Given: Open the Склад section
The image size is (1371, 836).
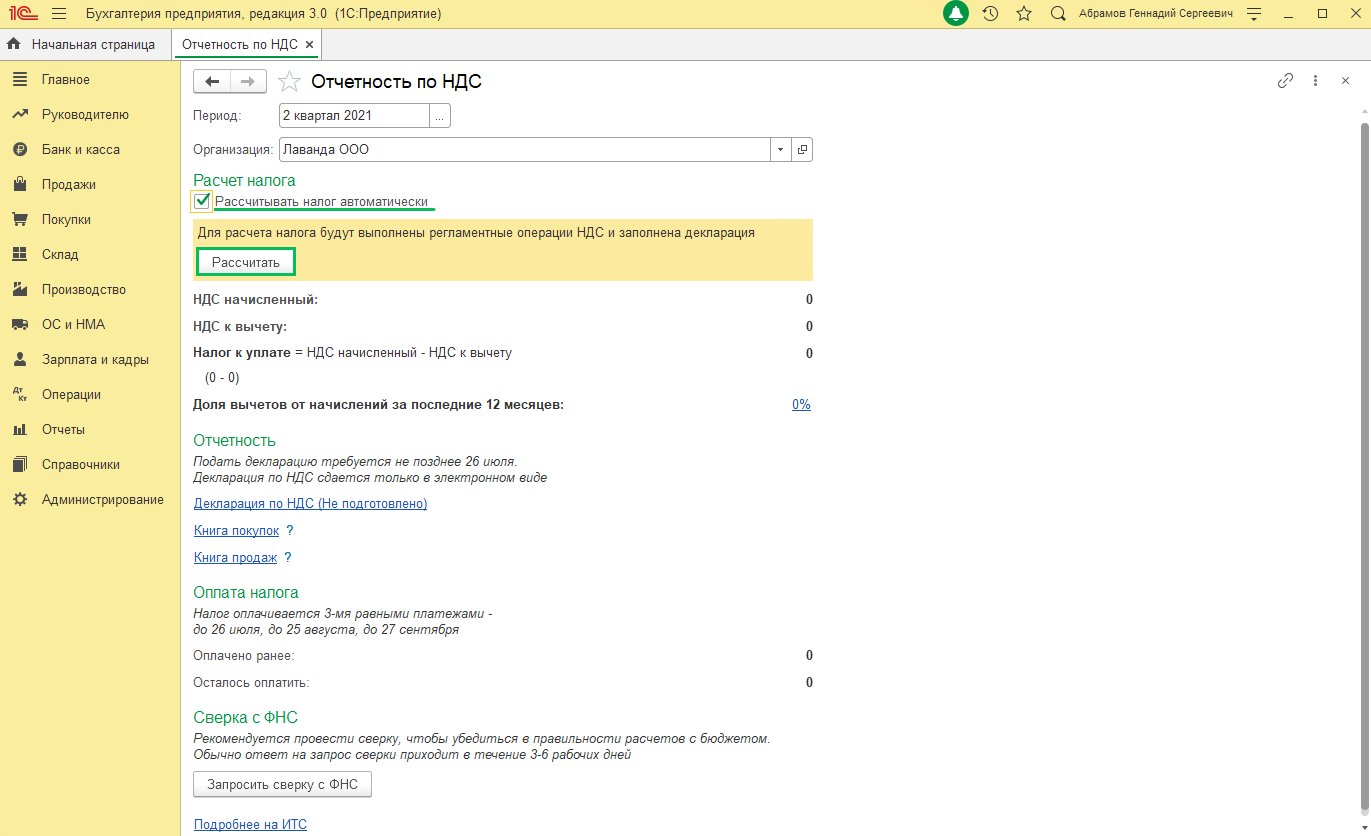Looking at the screenshot, I should [60, 255].
